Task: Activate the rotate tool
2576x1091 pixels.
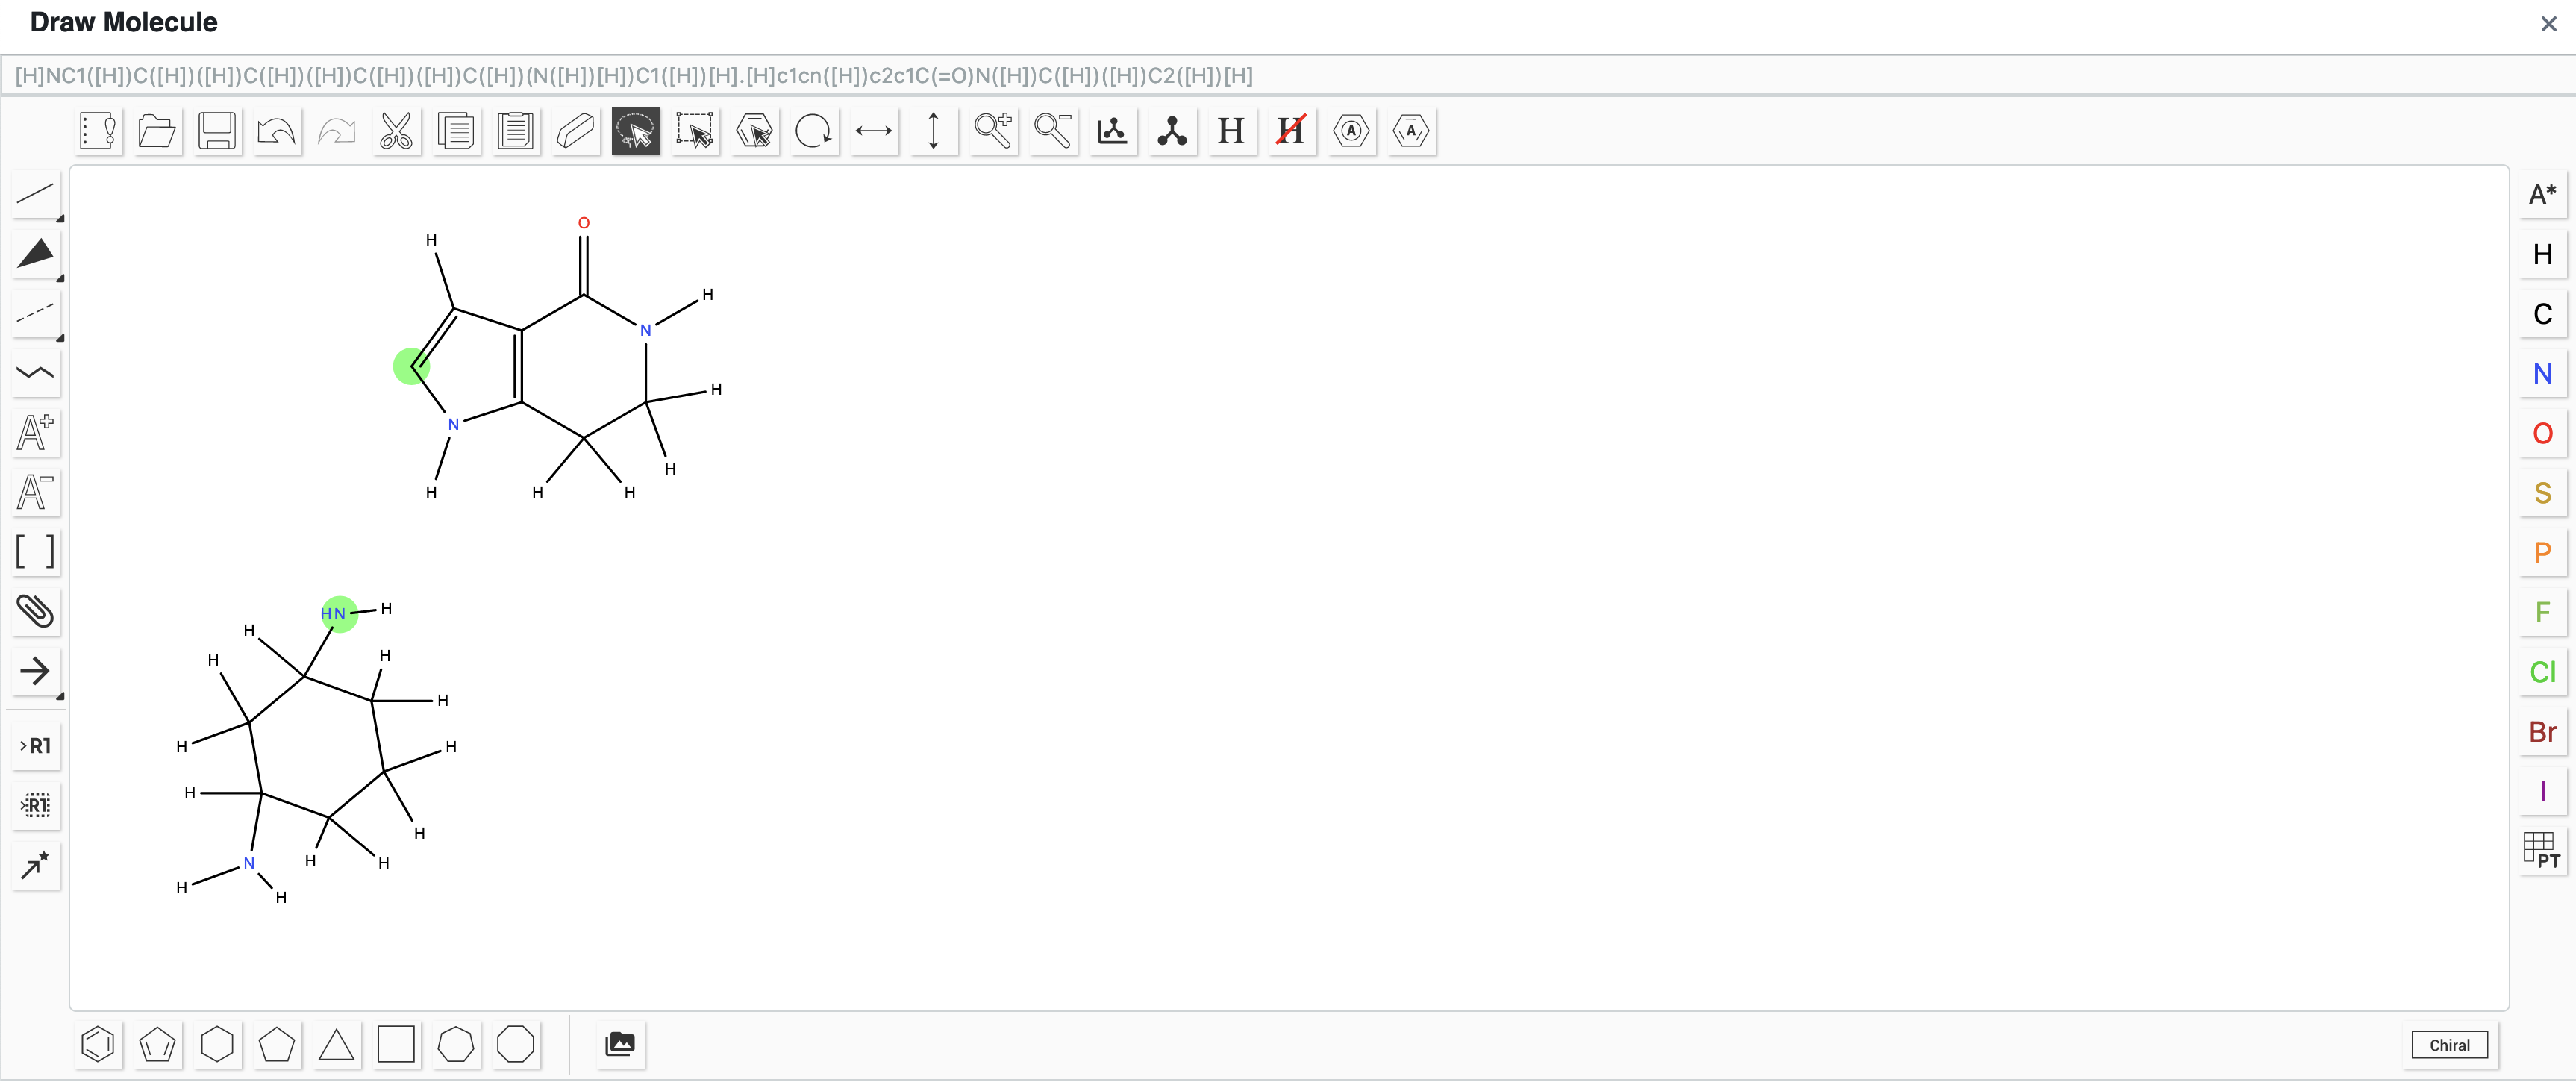Action: pyautogui.click(x=814, y=131)
